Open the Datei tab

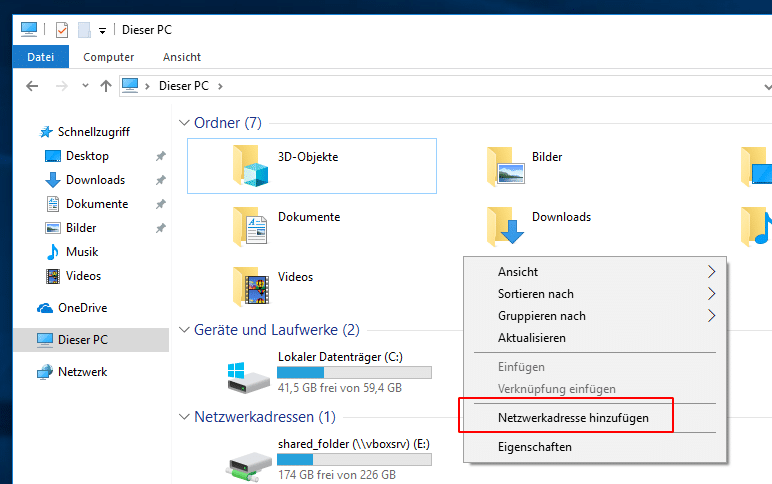coord(40,58)
